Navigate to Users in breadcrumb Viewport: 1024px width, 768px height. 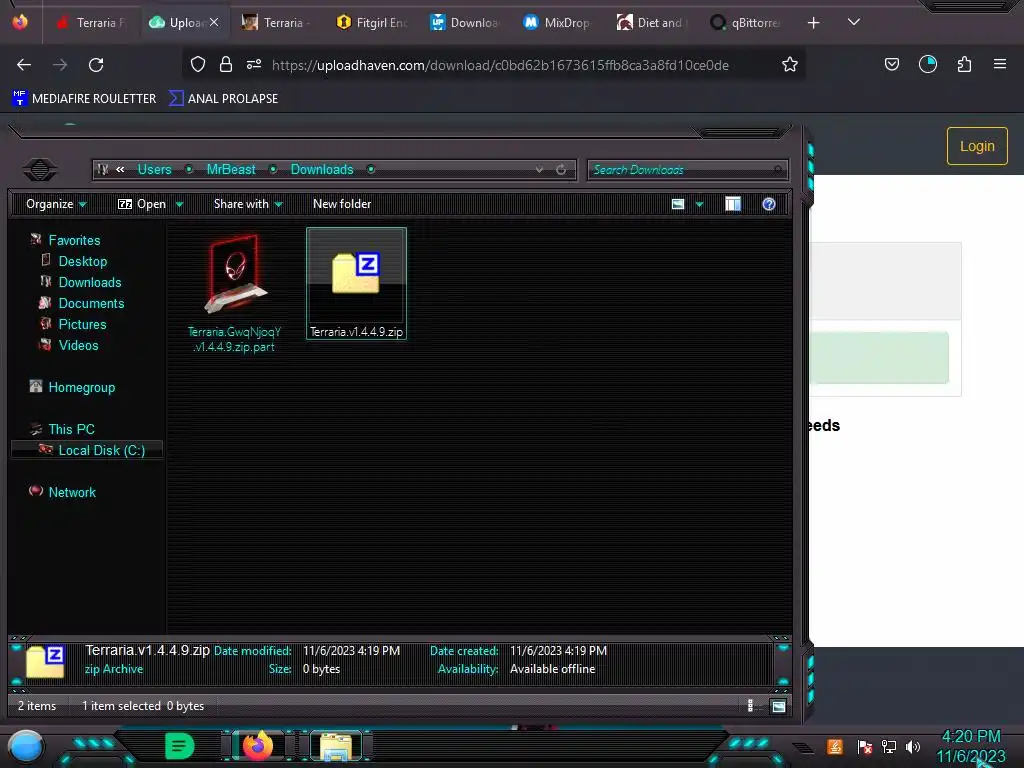tap(154, 170)
